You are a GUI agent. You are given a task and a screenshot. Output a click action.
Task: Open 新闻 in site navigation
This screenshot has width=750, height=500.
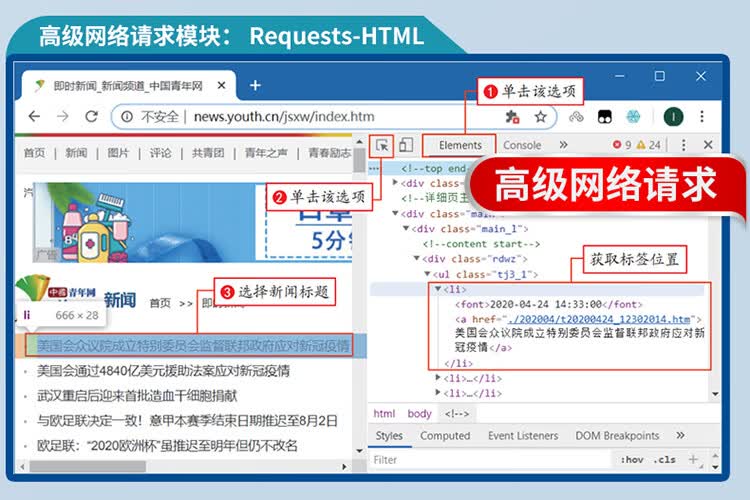click(76, 153)
